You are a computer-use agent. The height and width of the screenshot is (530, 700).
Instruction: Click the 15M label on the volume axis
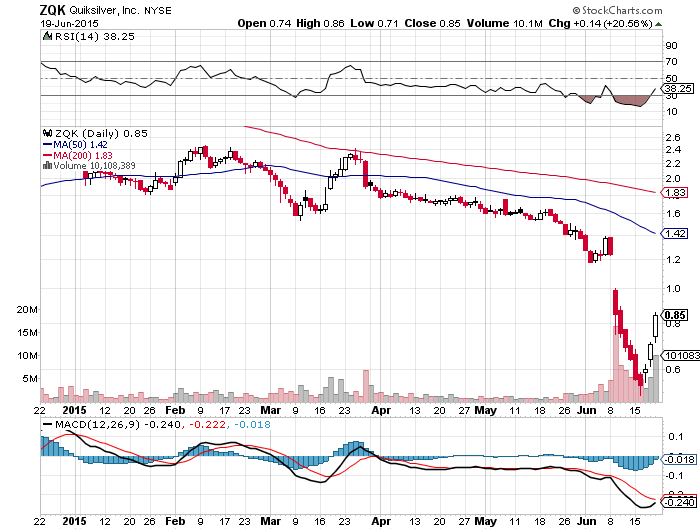pyautogui.click(x=27, y=333)
